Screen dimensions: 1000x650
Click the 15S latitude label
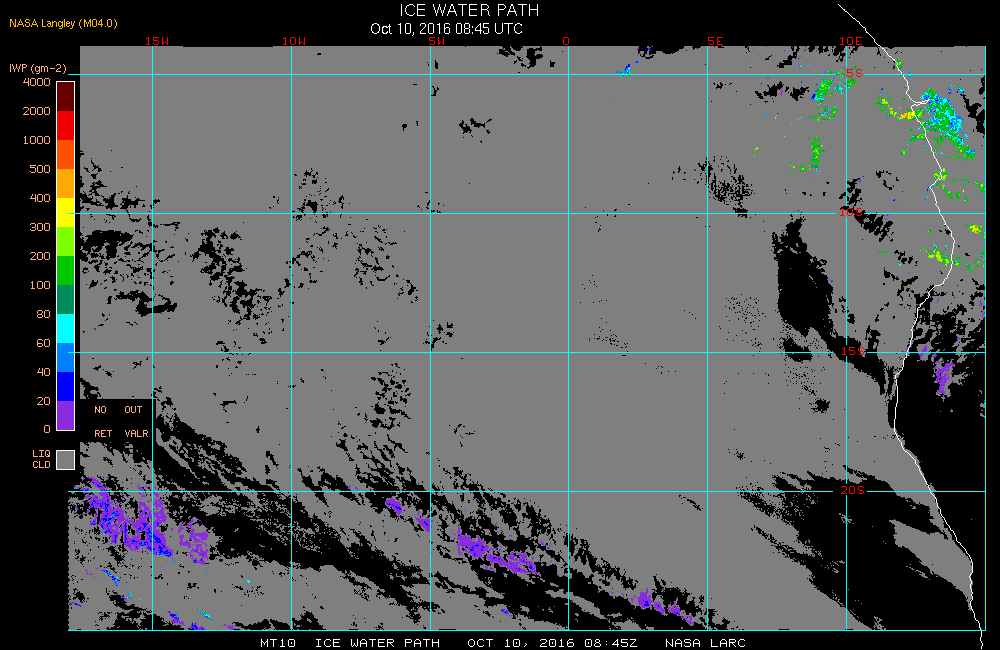point(853,351)
